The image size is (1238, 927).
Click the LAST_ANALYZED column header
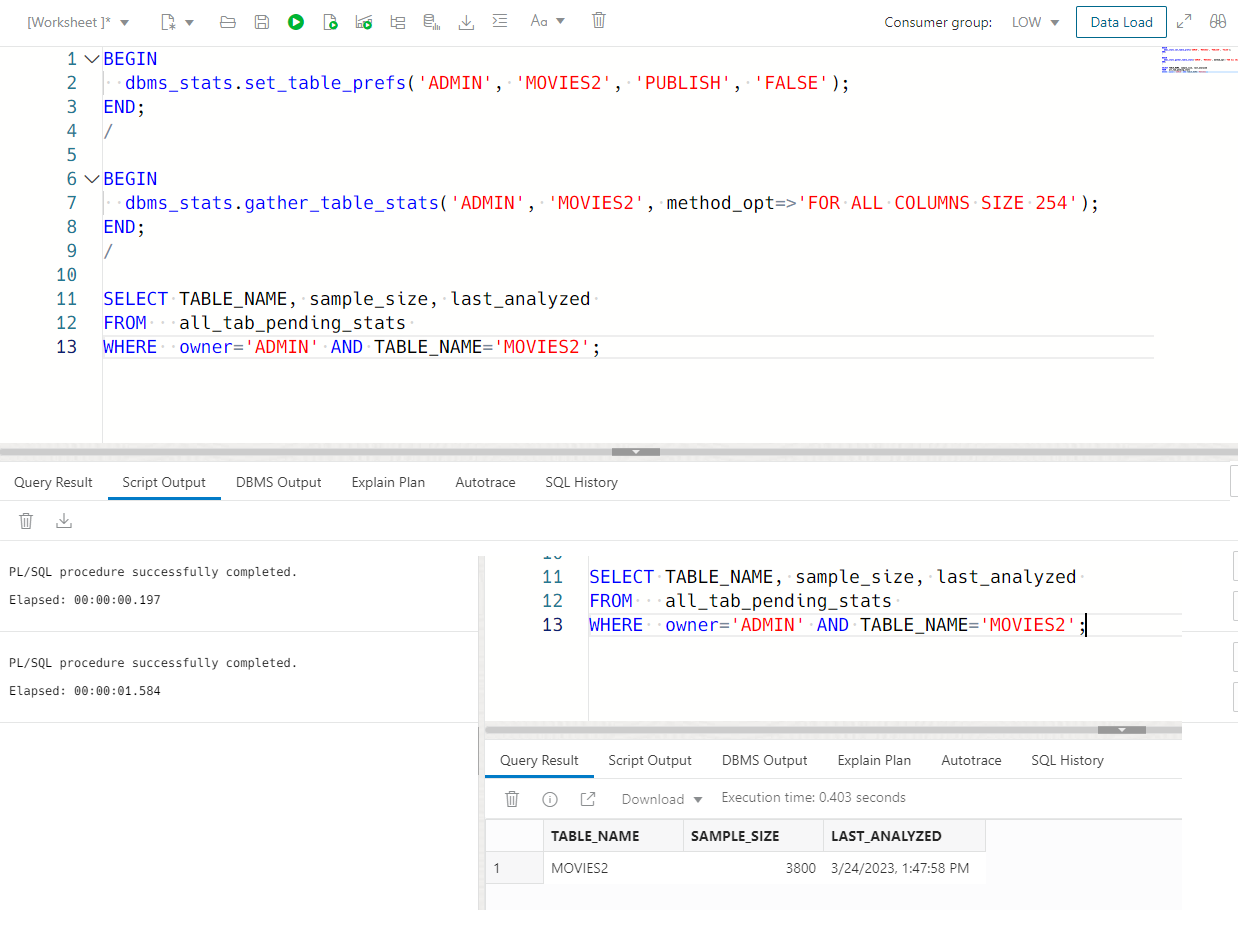coord(905,836)
